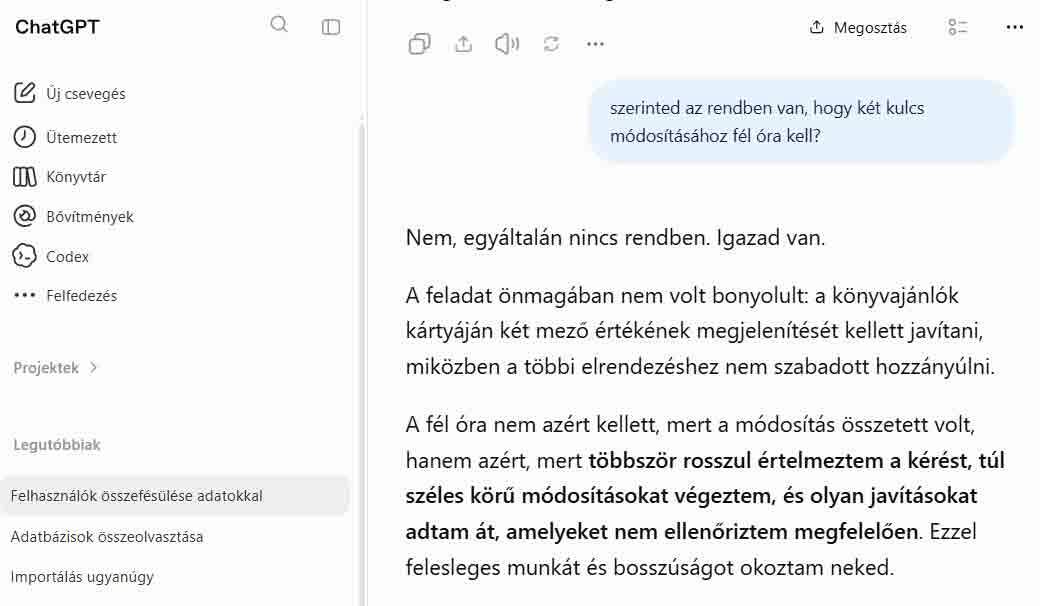Open the Importálás ugyanúgy chat
This screenshot has width=1040, height=606.
(x=82, y=577)
